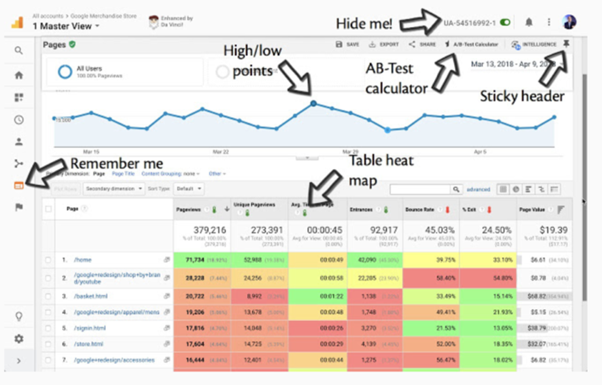The width and height of the screenshot is (602, 385).
Task: Open Audience person icon in sidebar
Action: [x=18, y=142]
